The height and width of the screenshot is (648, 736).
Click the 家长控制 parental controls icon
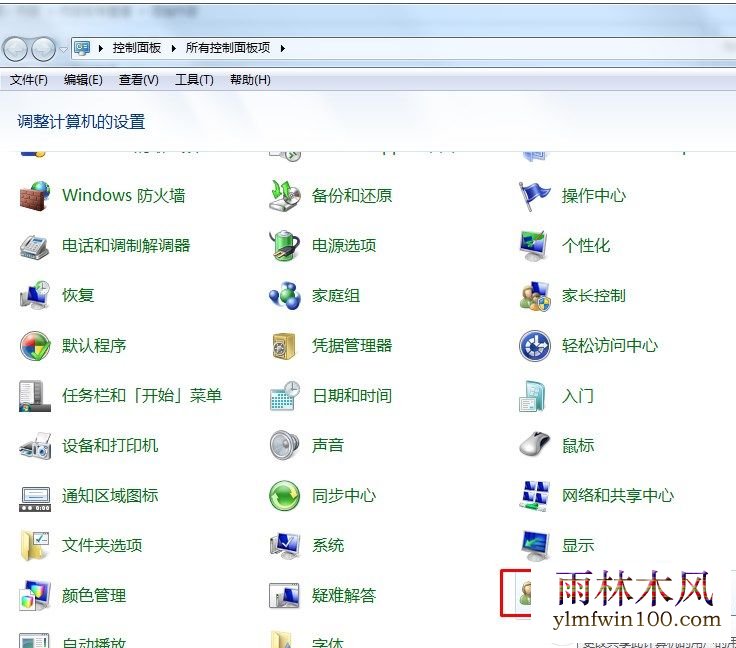[x=535, y=296]
